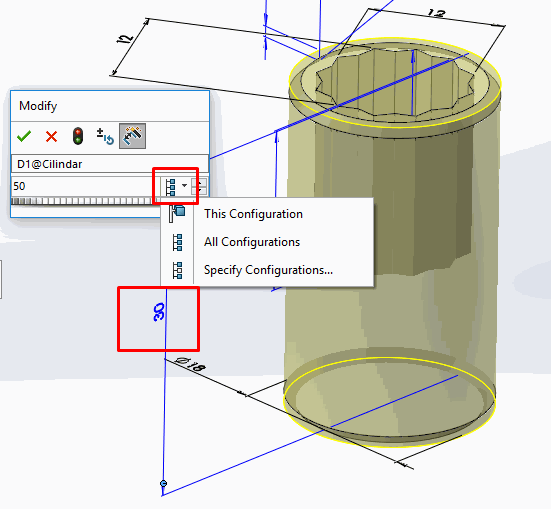This screenshot has width=551, height=509.
Task: Select This Configuration menu entry
Action: point(267,214)
